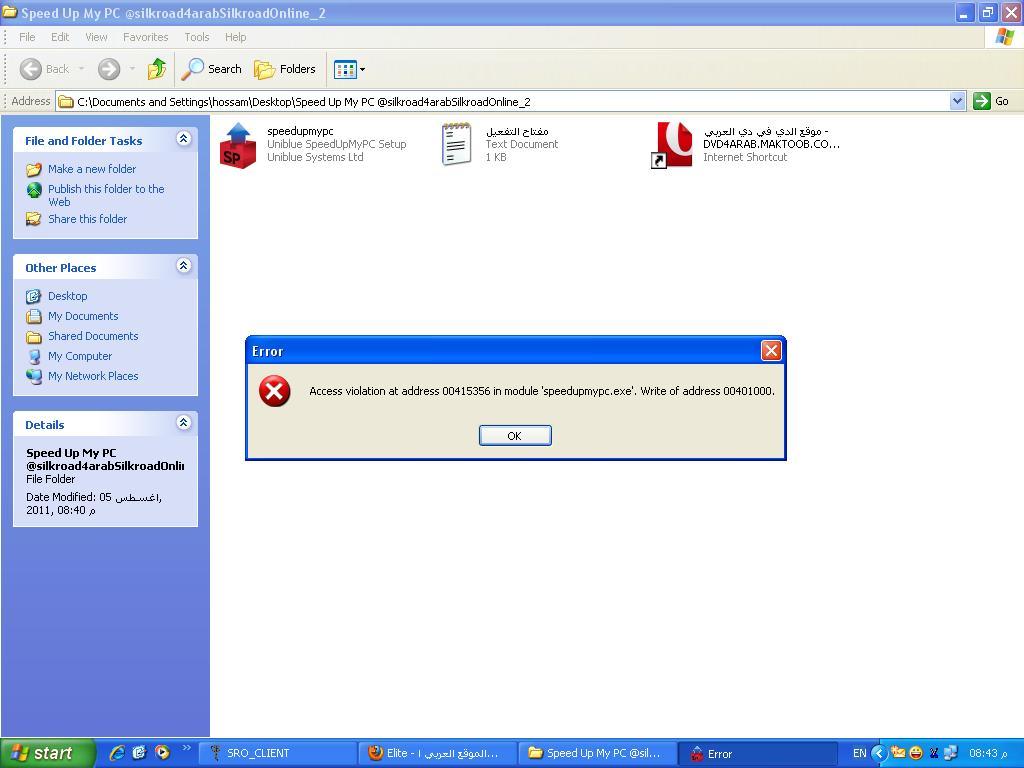Click Publish this folder to the Web
Image resolution: width=1024 pixels, height=768 pixels.
click(106, 195)
